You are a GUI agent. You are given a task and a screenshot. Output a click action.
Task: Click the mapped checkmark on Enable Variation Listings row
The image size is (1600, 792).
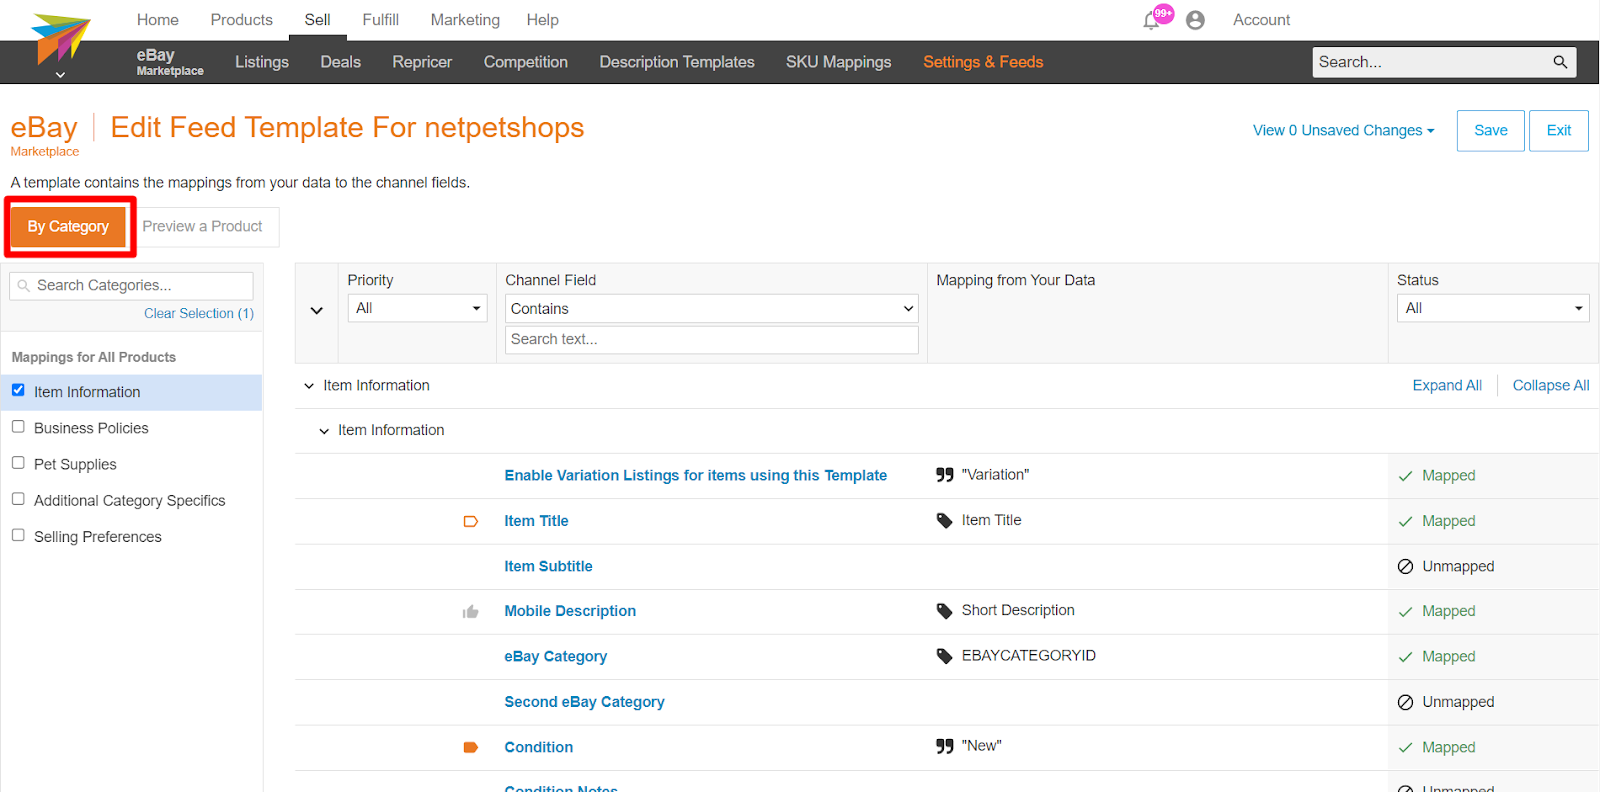coord(1405,476)
